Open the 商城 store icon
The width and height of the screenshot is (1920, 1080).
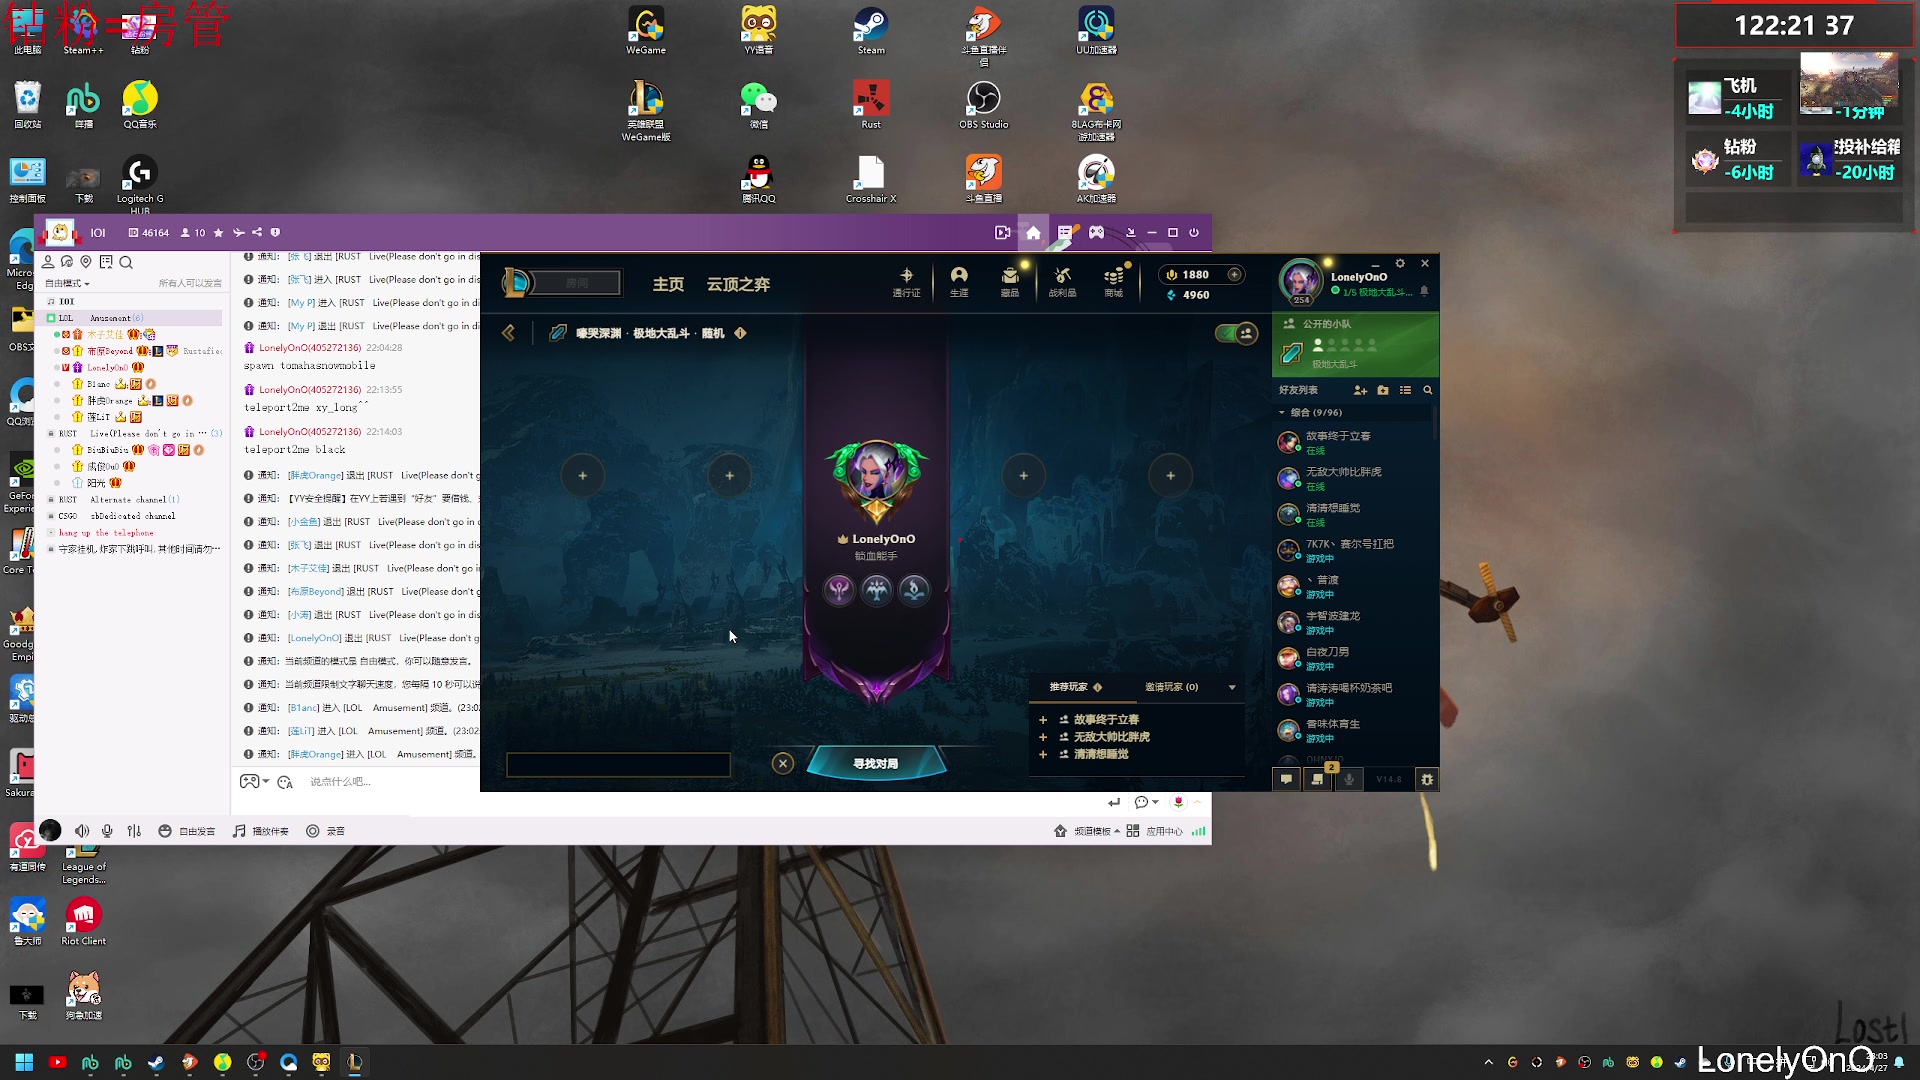[1114, 281]
